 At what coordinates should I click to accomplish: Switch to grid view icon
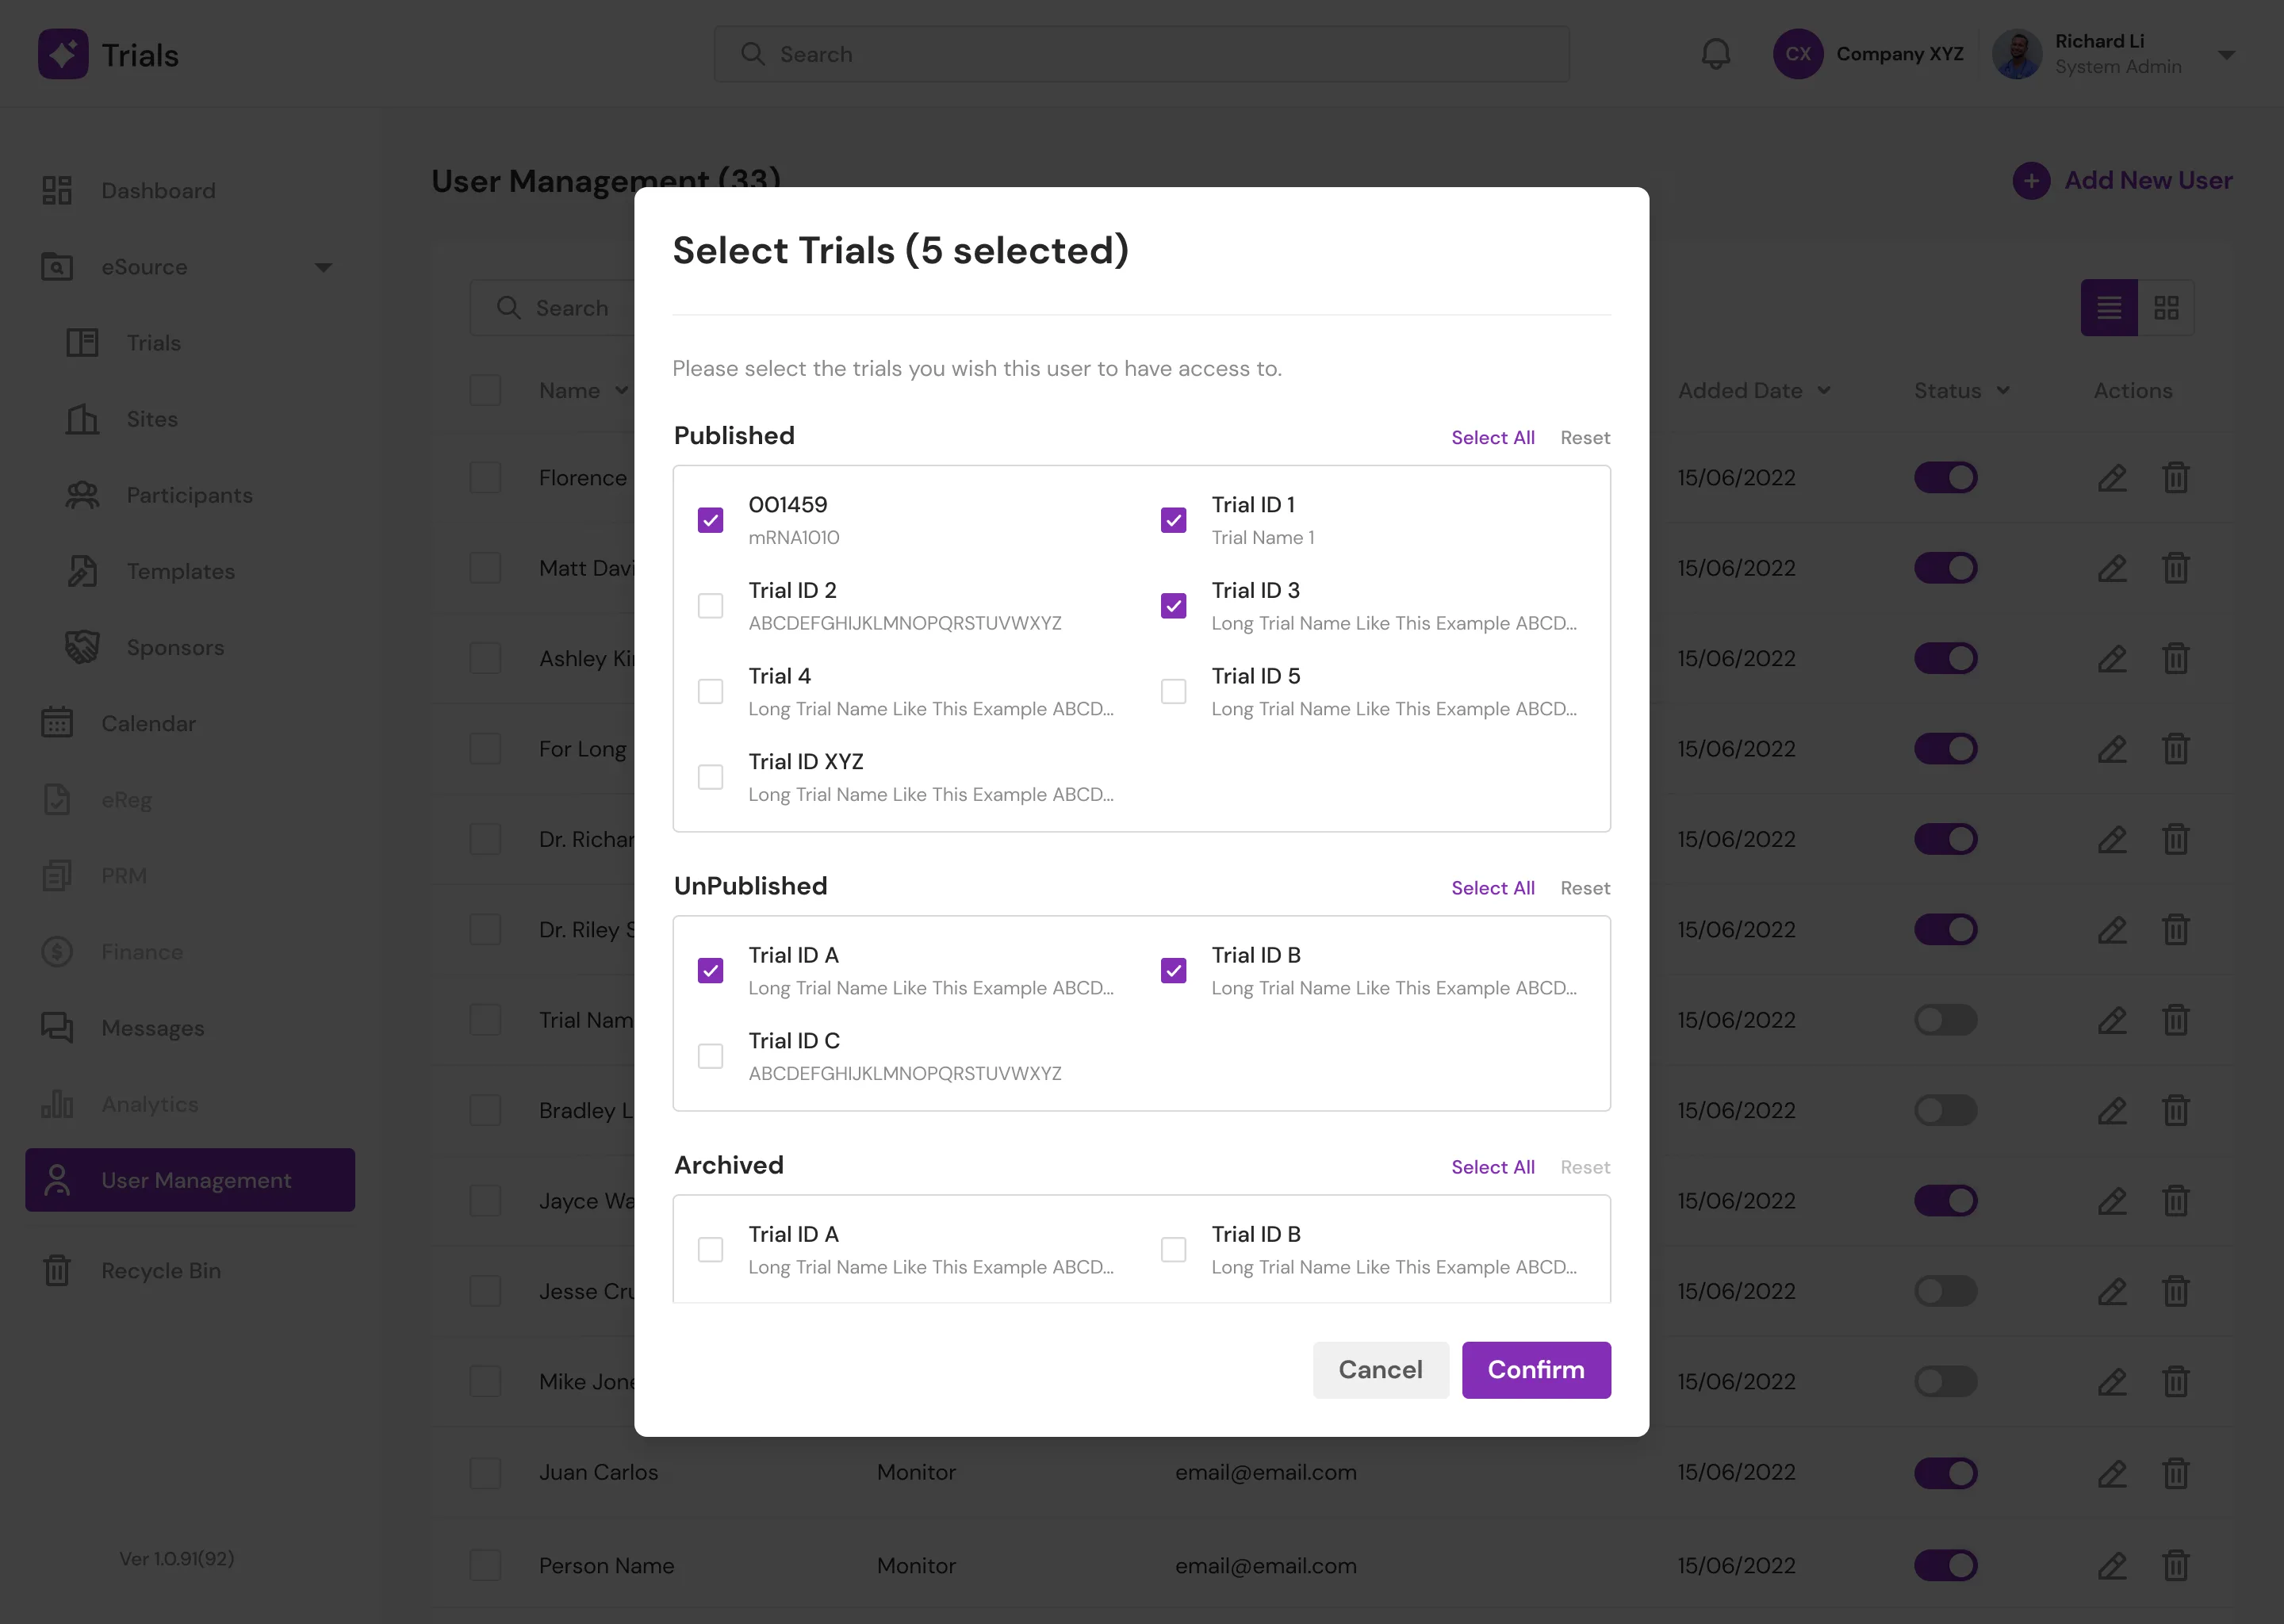coord(2166,308)
